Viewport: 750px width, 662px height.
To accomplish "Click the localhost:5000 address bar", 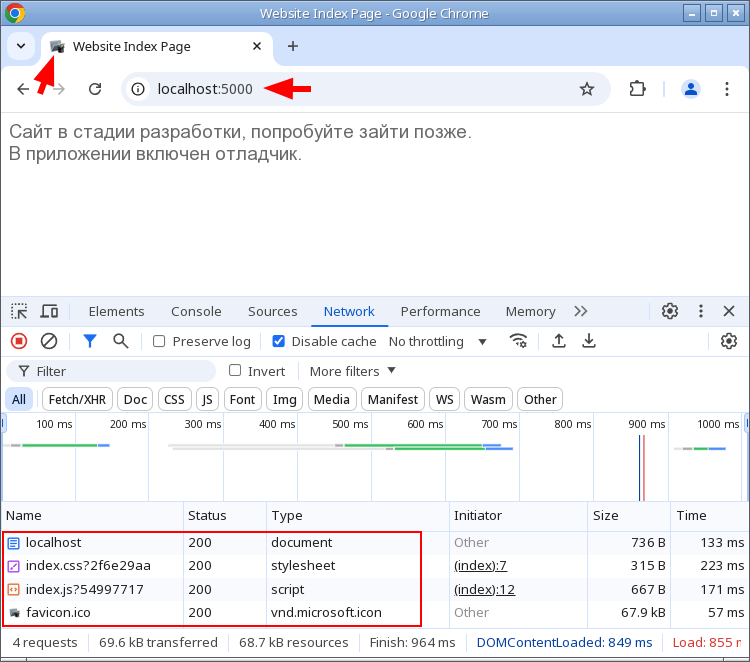I will [x=366, y=89].
